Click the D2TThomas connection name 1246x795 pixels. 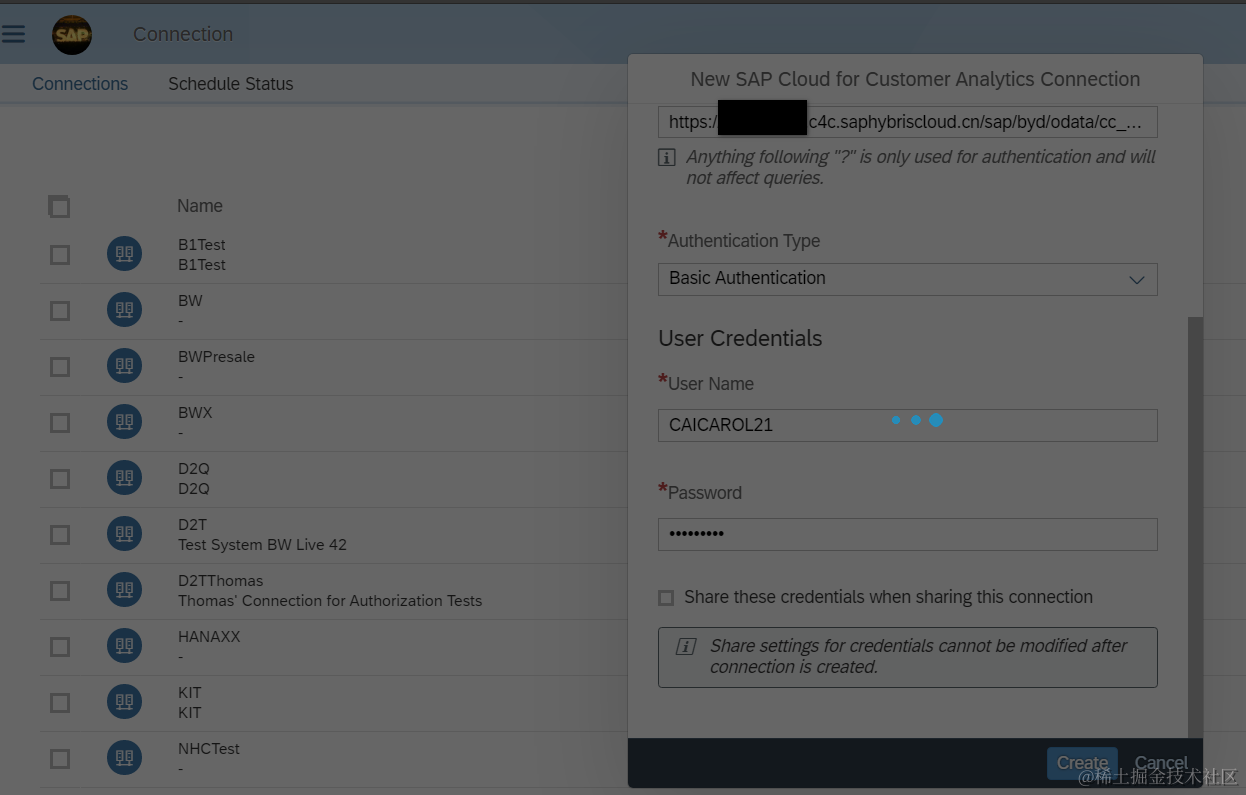tap(221, 581)
